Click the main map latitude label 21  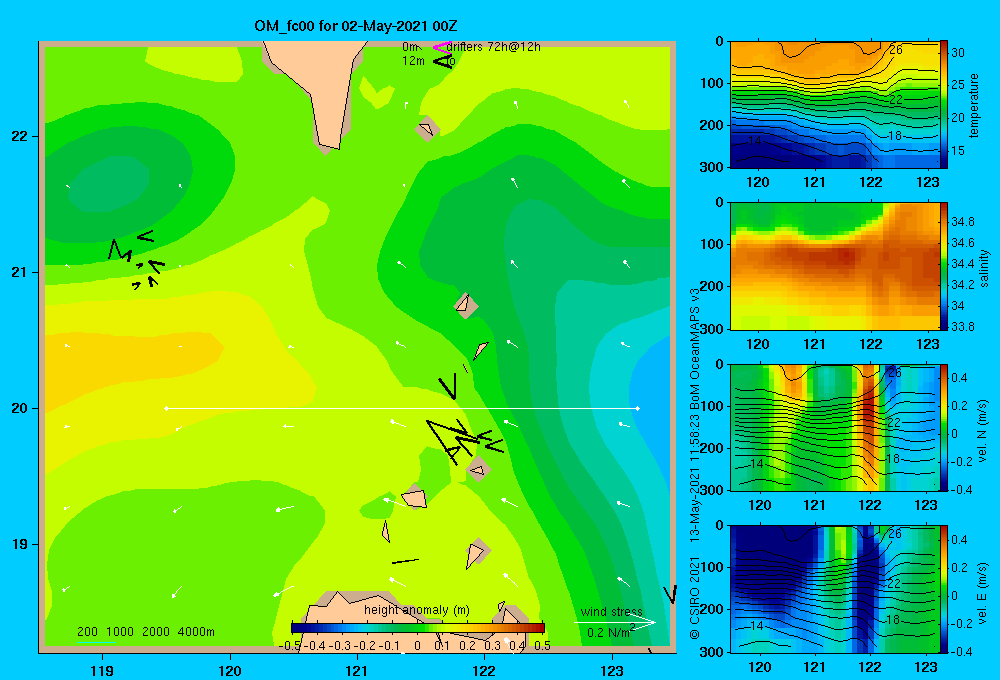(20, 272)
